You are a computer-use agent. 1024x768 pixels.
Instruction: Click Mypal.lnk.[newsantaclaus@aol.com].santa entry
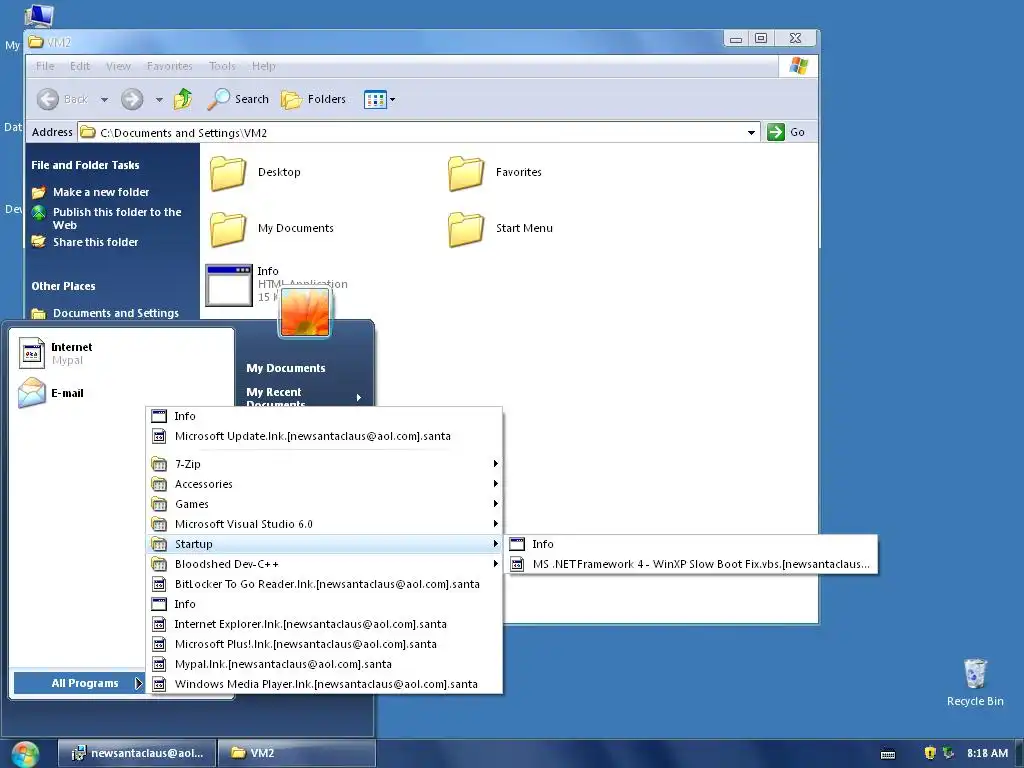click(x=325, y=664)
